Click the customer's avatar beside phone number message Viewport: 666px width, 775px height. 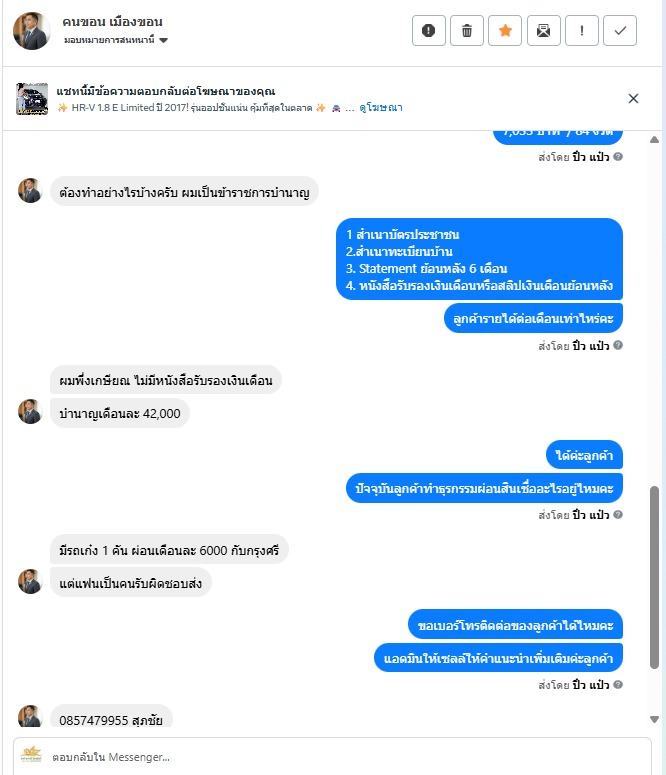30,716
